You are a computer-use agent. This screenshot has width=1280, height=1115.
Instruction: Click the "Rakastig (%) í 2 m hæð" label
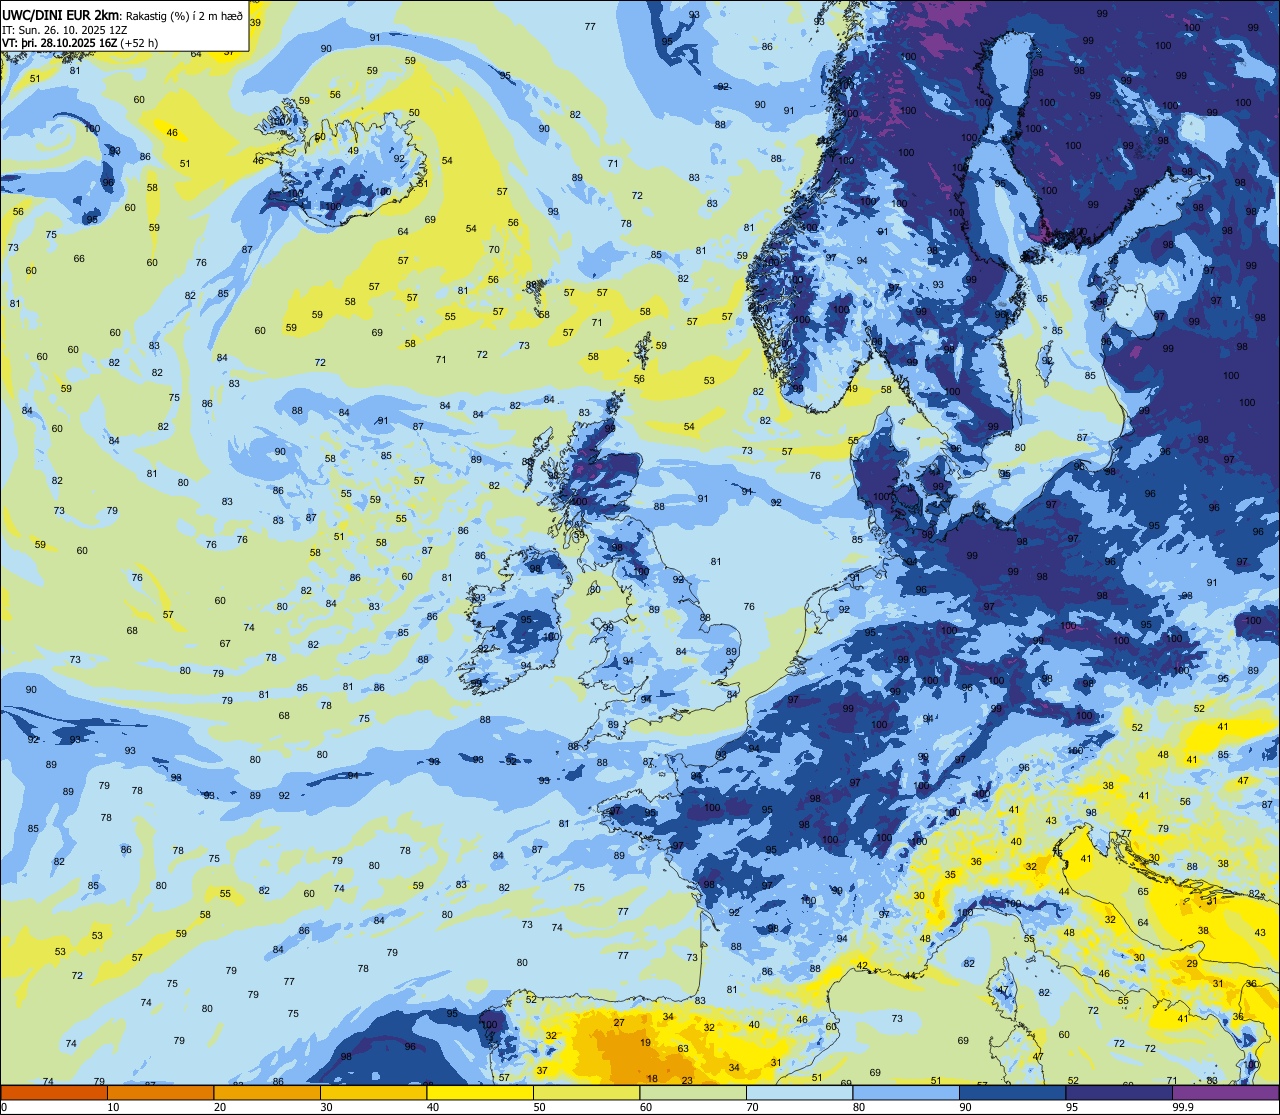184,15
